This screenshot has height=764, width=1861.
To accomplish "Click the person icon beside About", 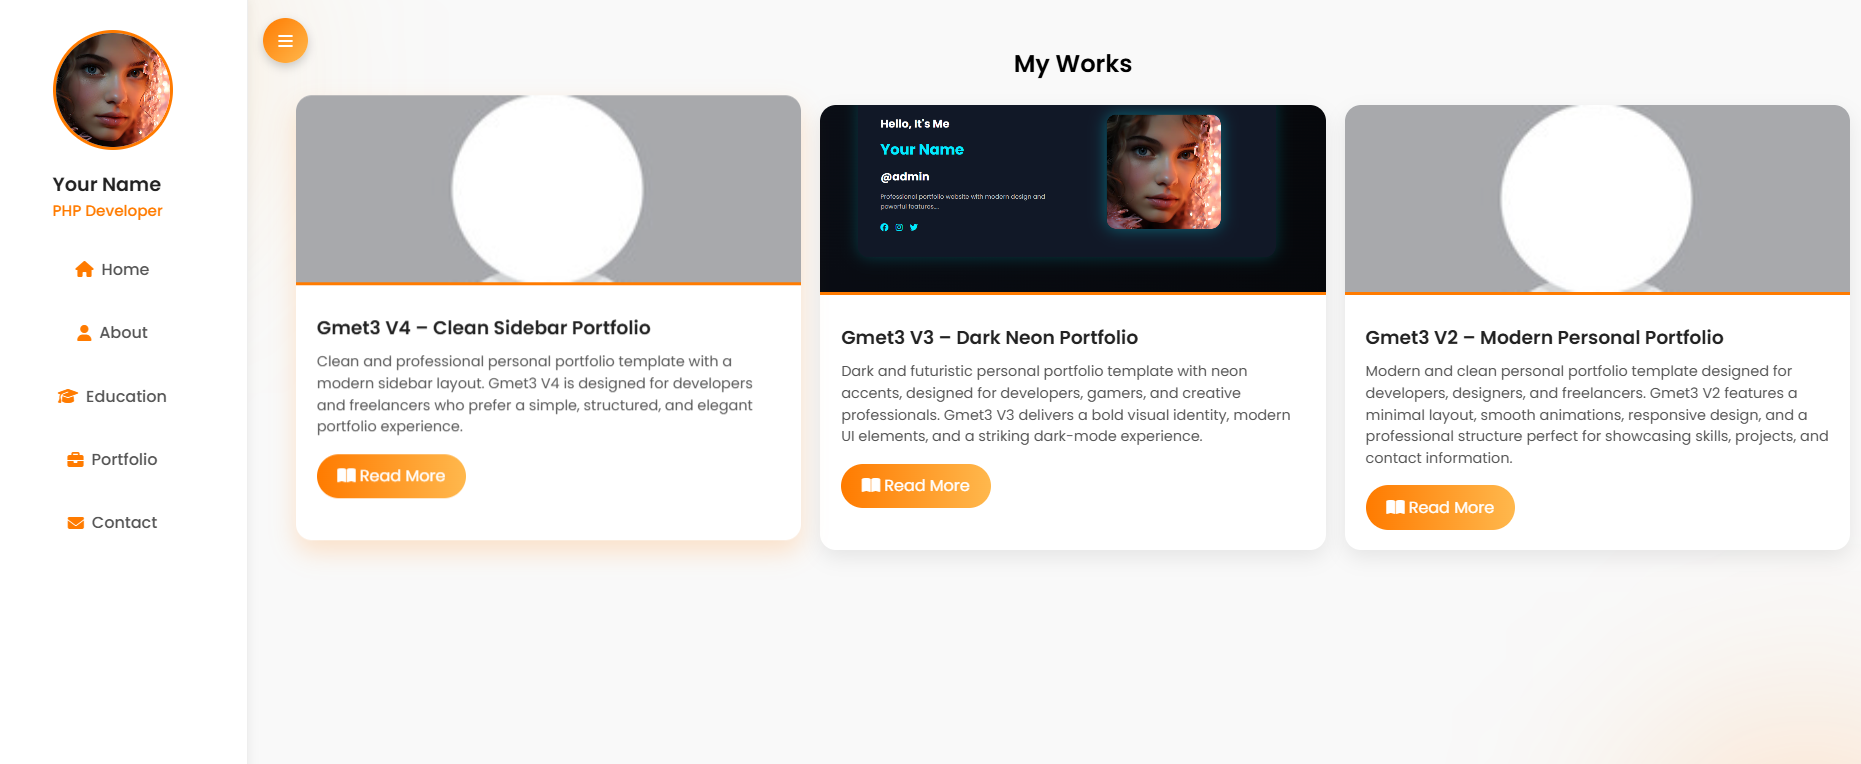I will (x=84, y=333).
